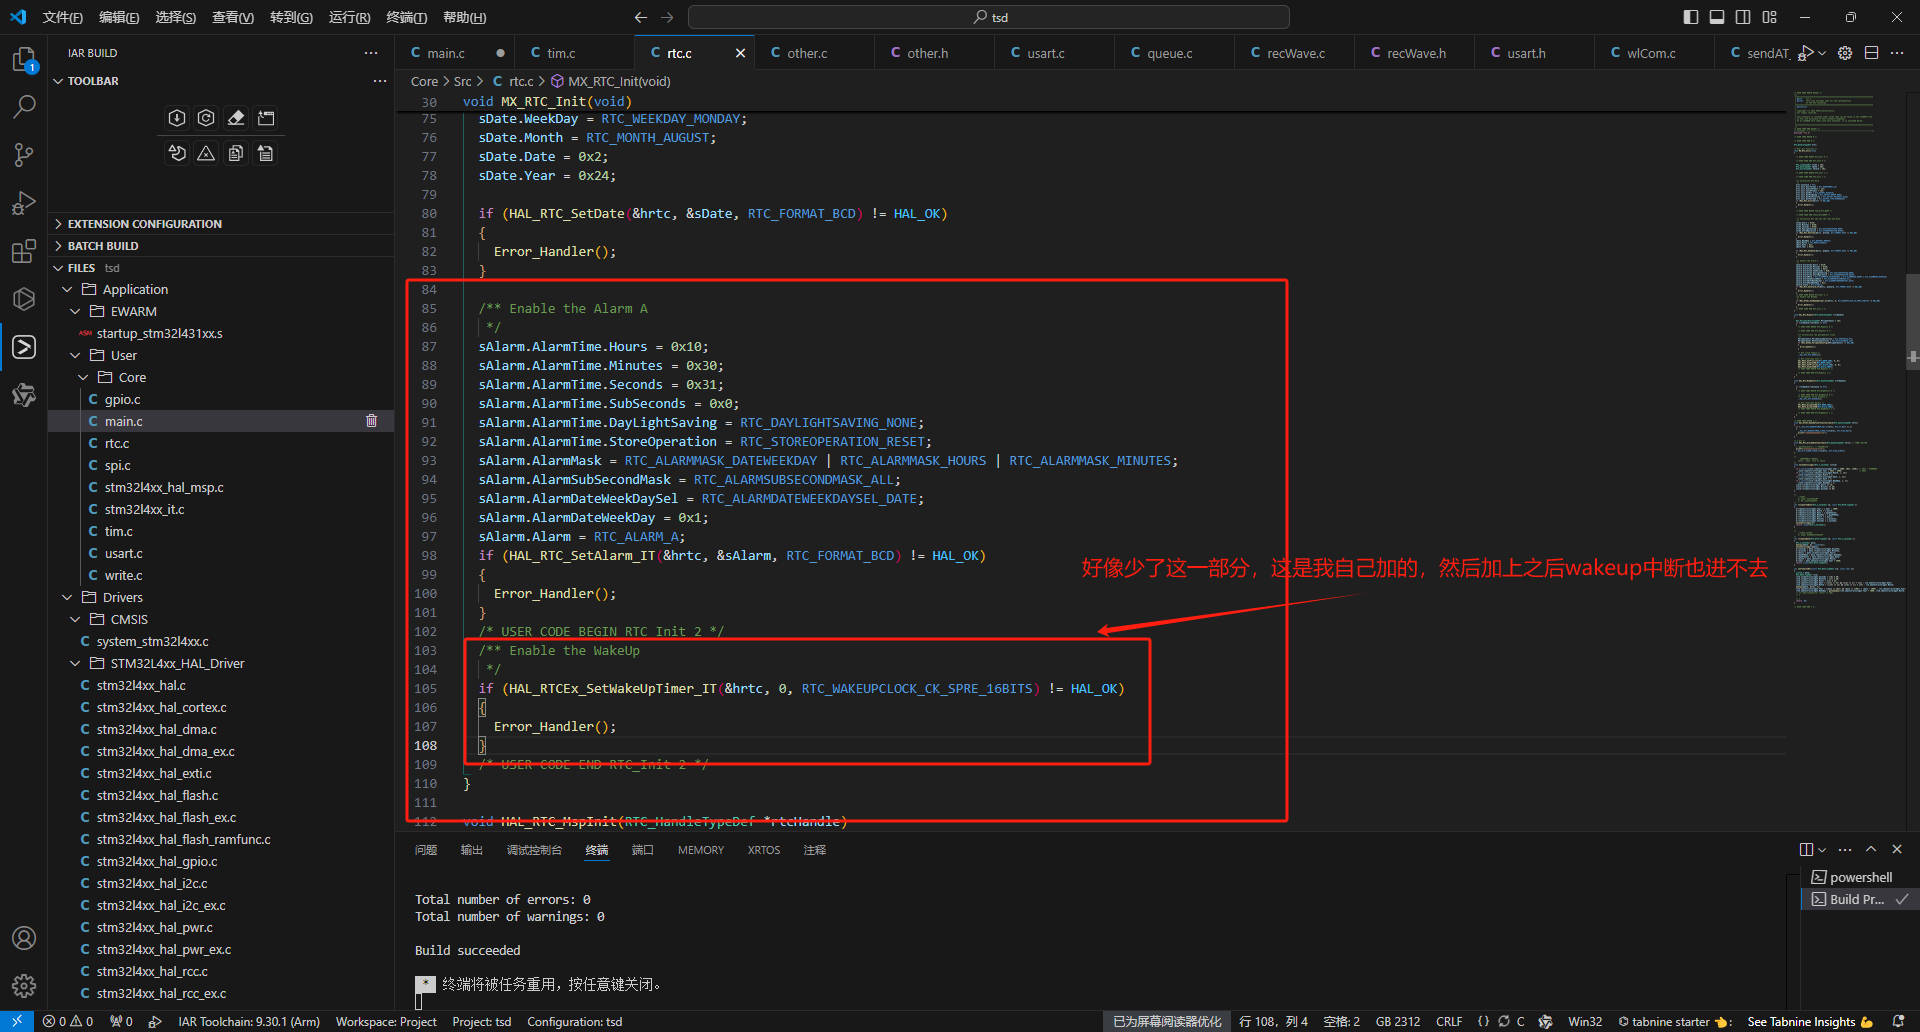
Task: Click the IAR rebuild project toolbar icon
Action: [x=206, y=118]
